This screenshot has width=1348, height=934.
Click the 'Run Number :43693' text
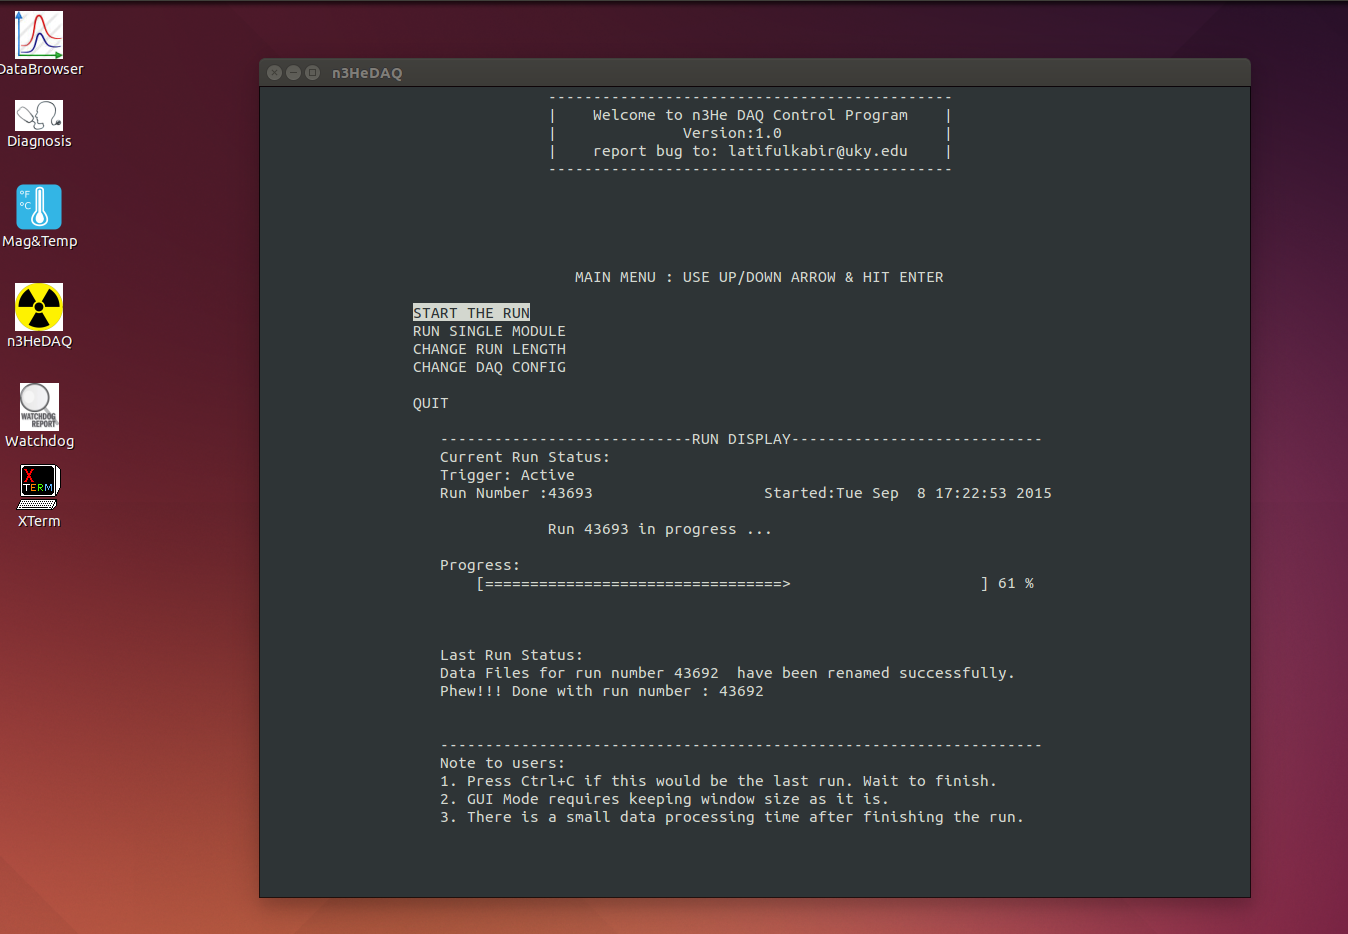(516, 493)
